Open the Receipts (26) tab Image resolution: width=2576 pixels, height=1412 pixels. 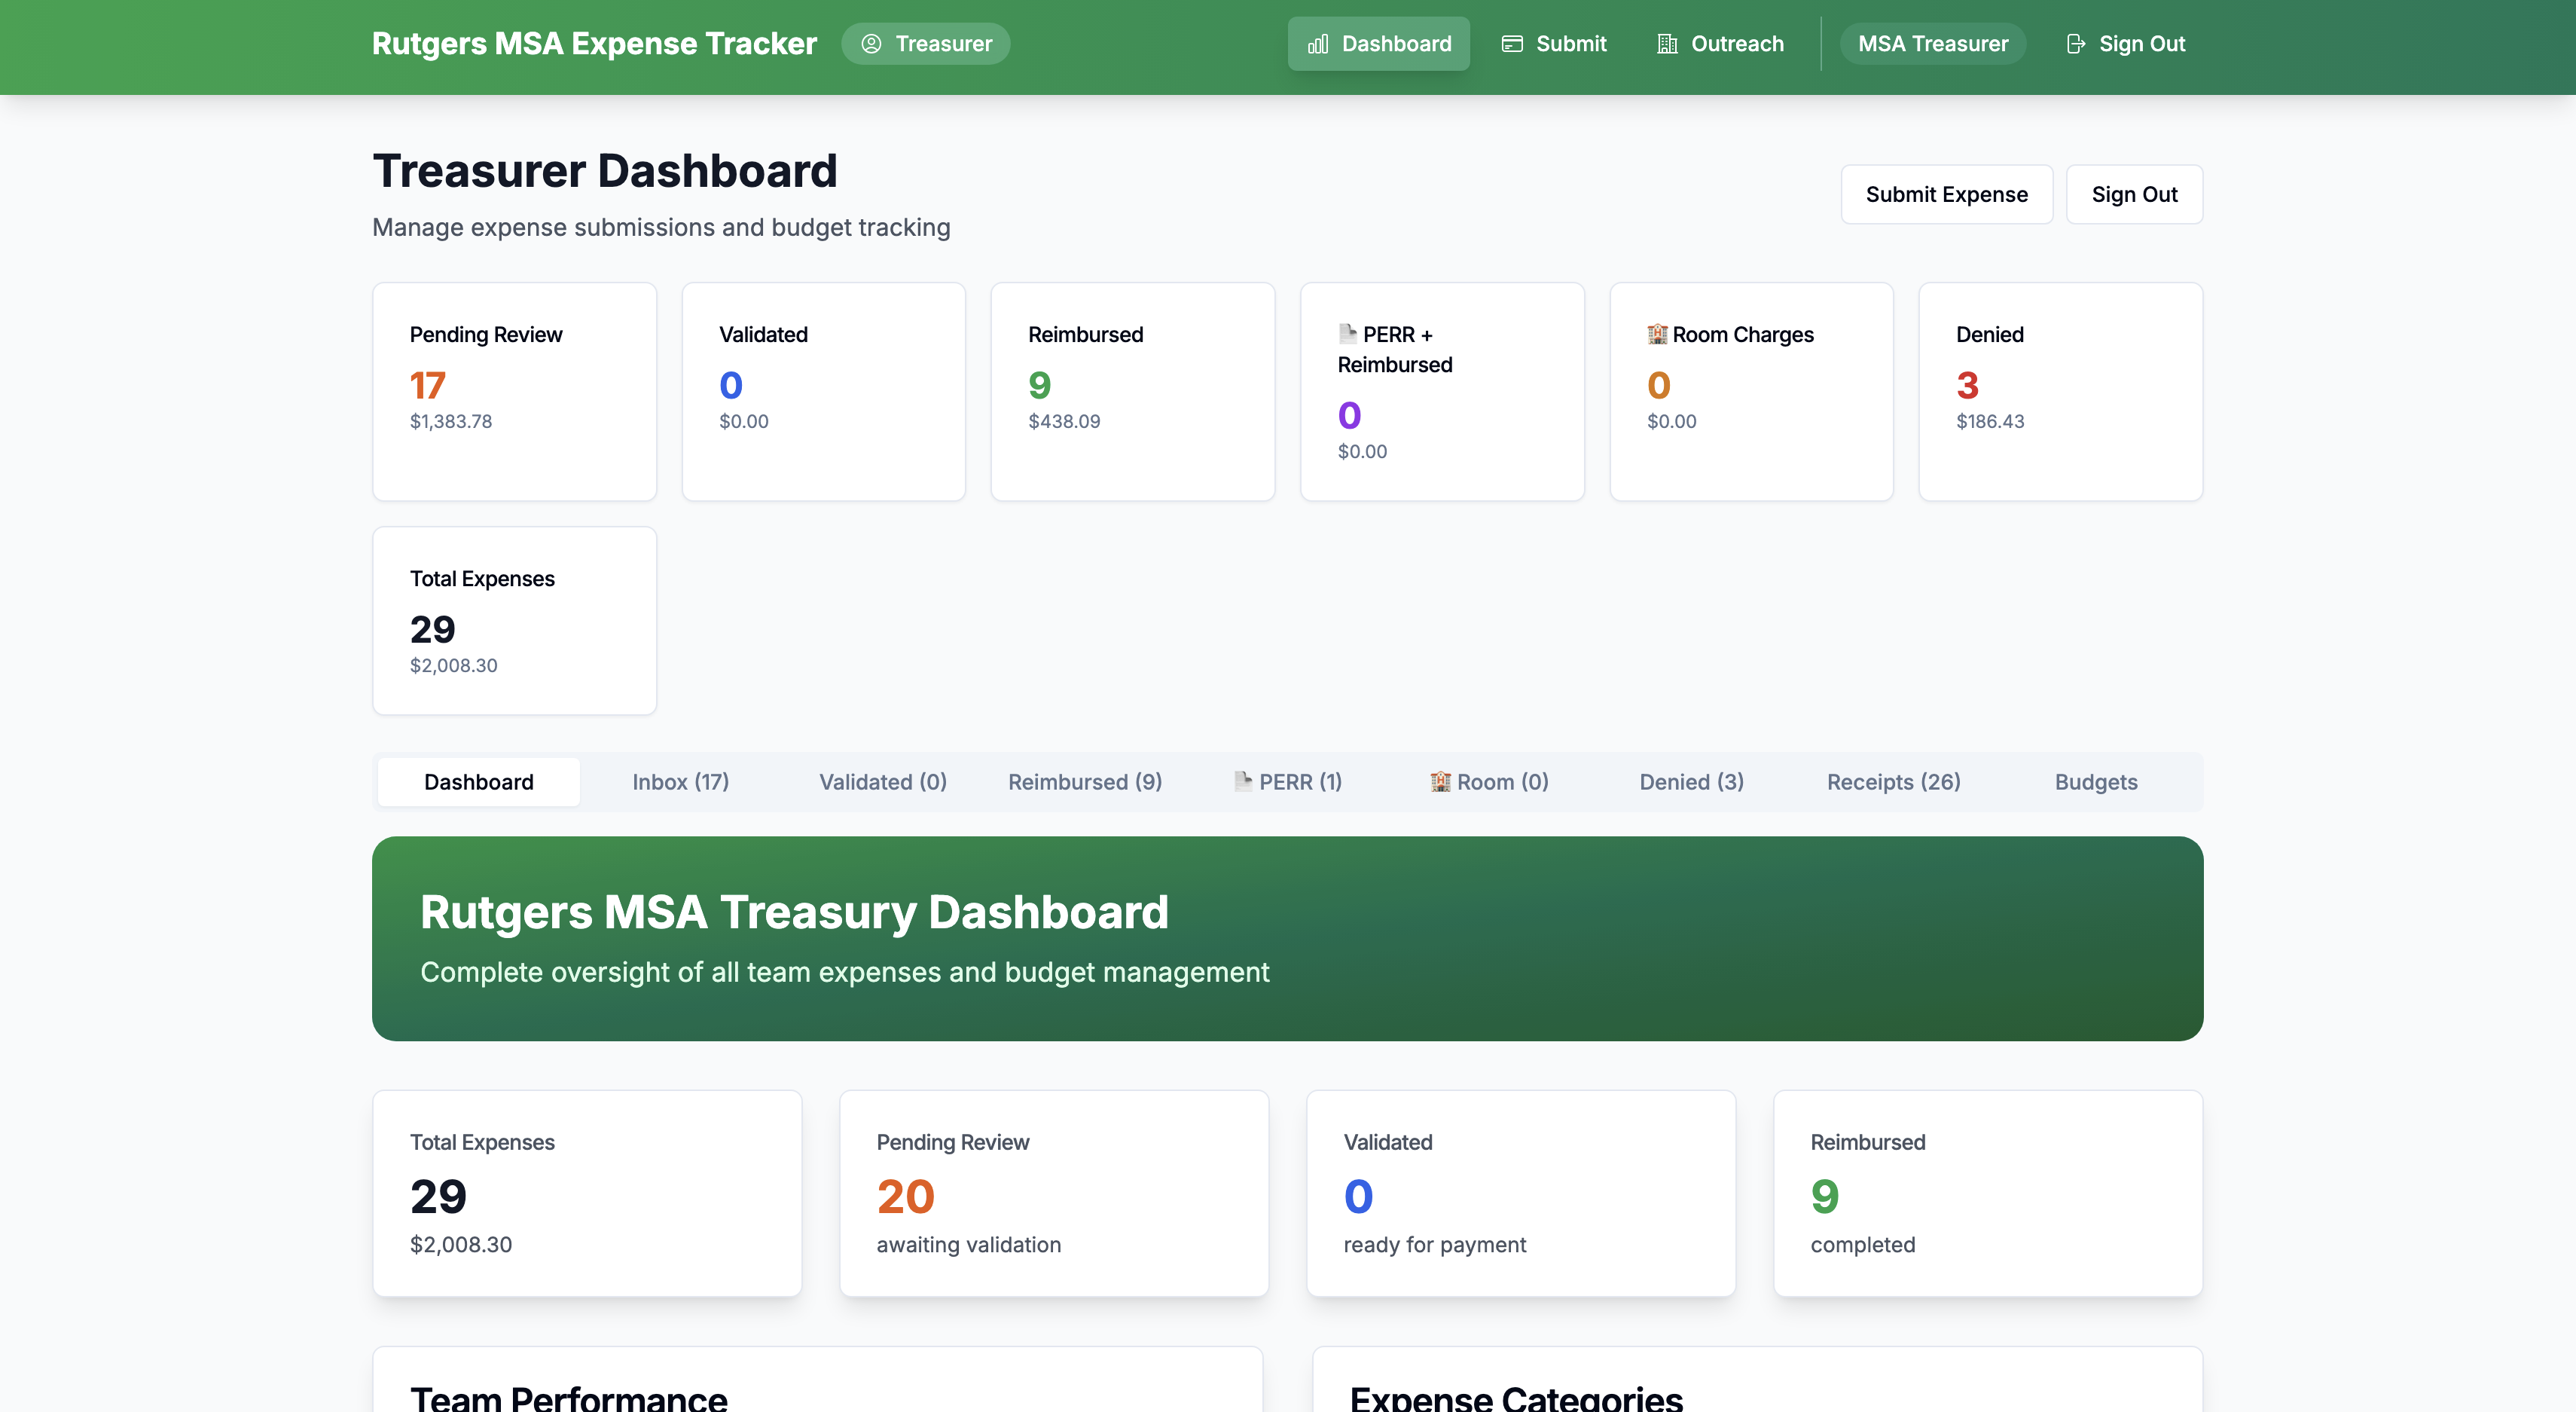[1893, 781]
